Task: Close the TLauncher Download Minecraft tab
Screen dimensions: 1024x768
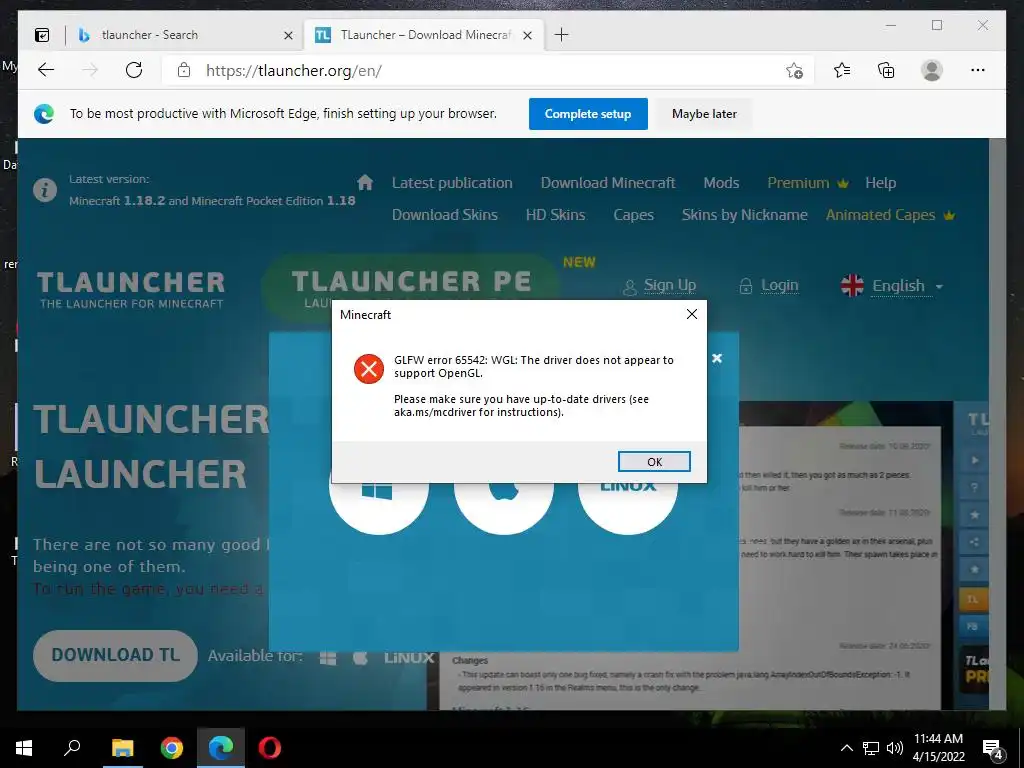Action: coord(528,35)
